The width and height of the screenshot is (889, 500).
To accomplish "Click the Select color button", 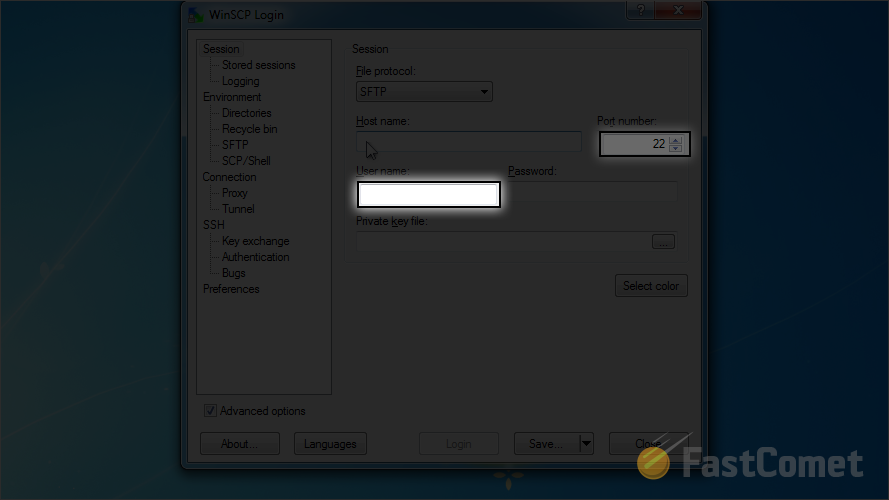I will pyautogui.click(x=651, y=286).
